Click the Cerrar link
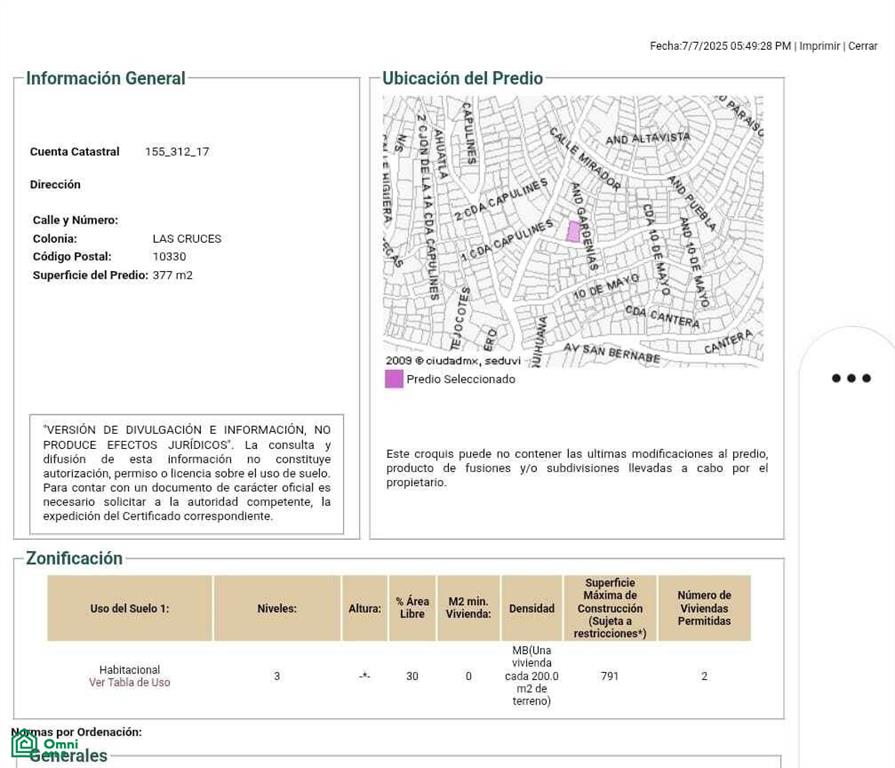 (862, 46)
